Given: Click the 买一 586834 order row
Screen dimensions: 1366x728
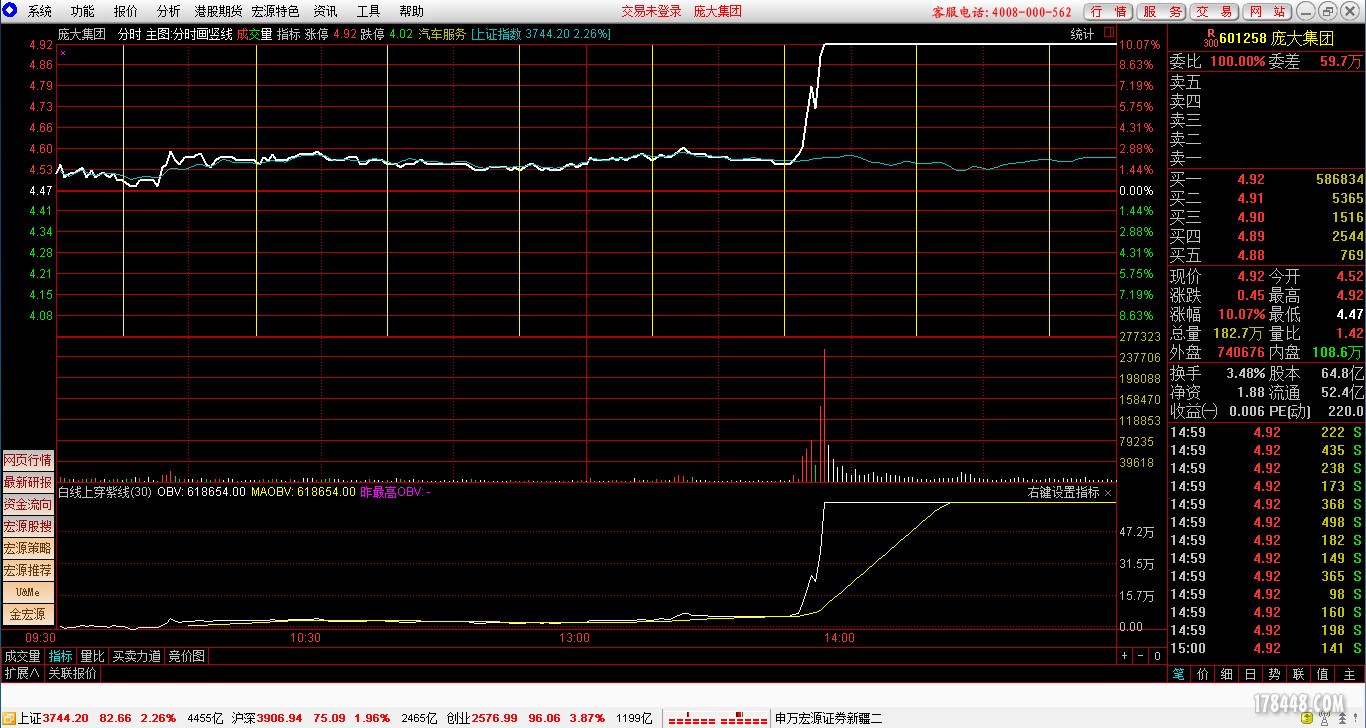Looking at the screenshot, I should (1266, 179).
